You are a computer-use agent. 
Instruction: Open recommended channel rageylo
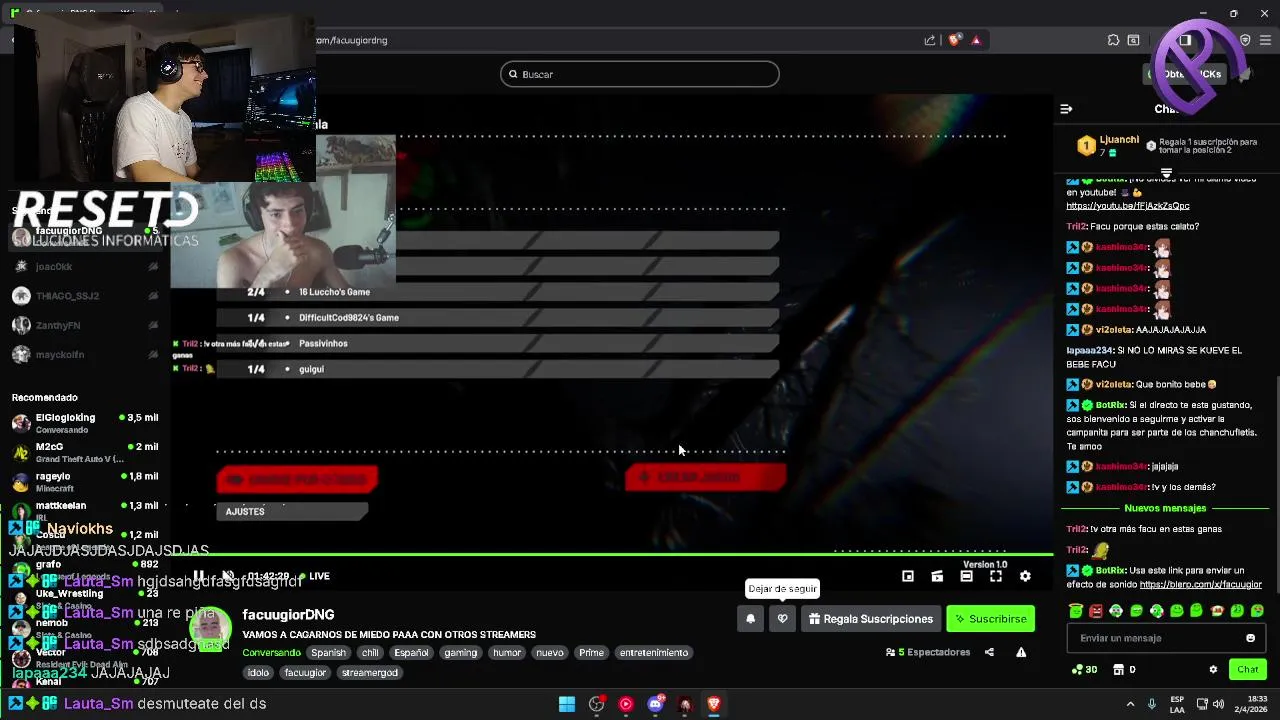pos(85,482)
